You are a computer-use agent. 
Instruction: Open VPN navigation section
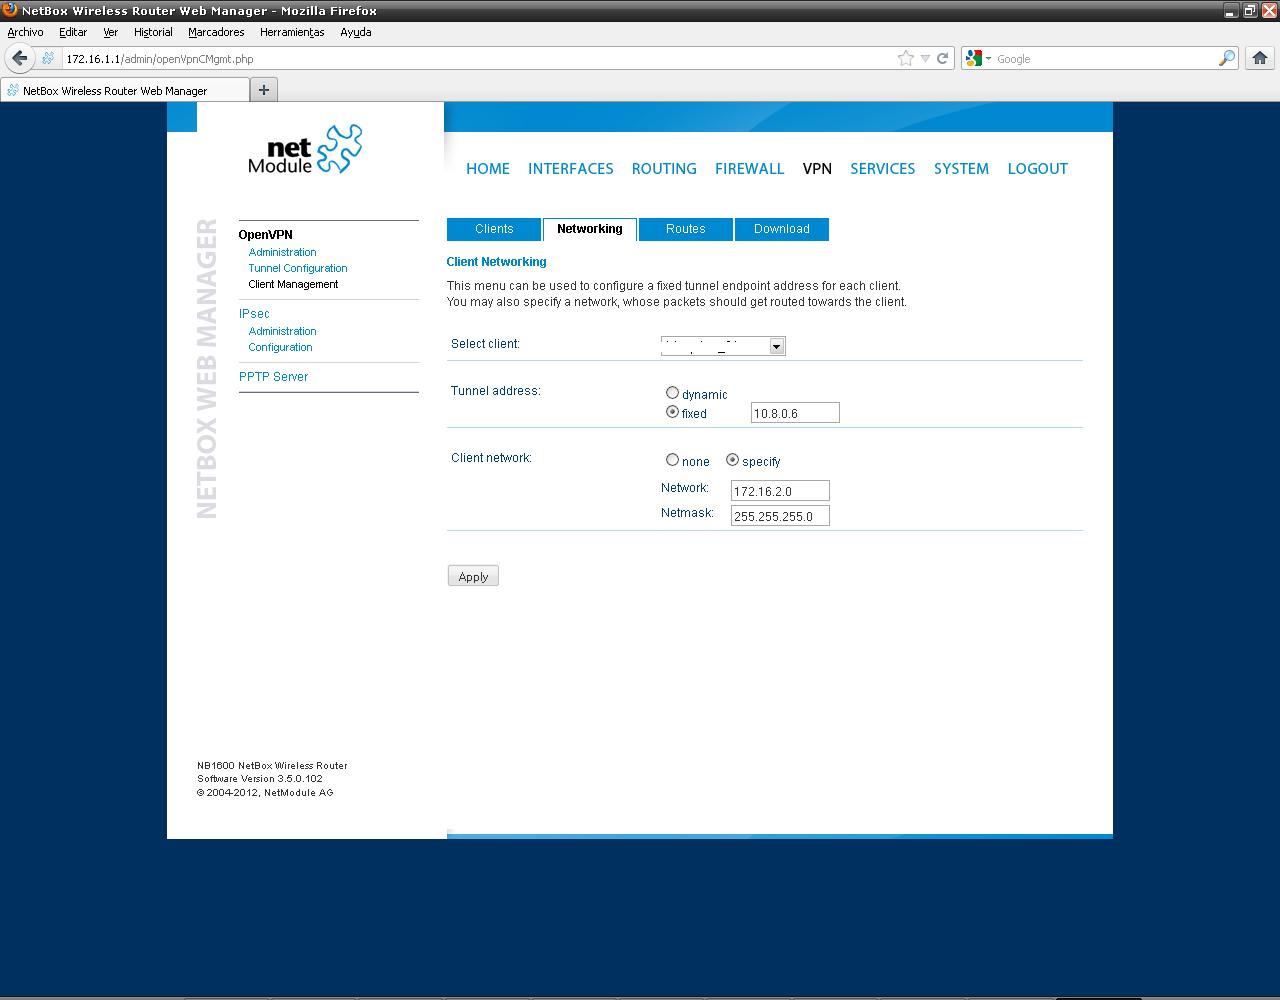click(817, 169)
